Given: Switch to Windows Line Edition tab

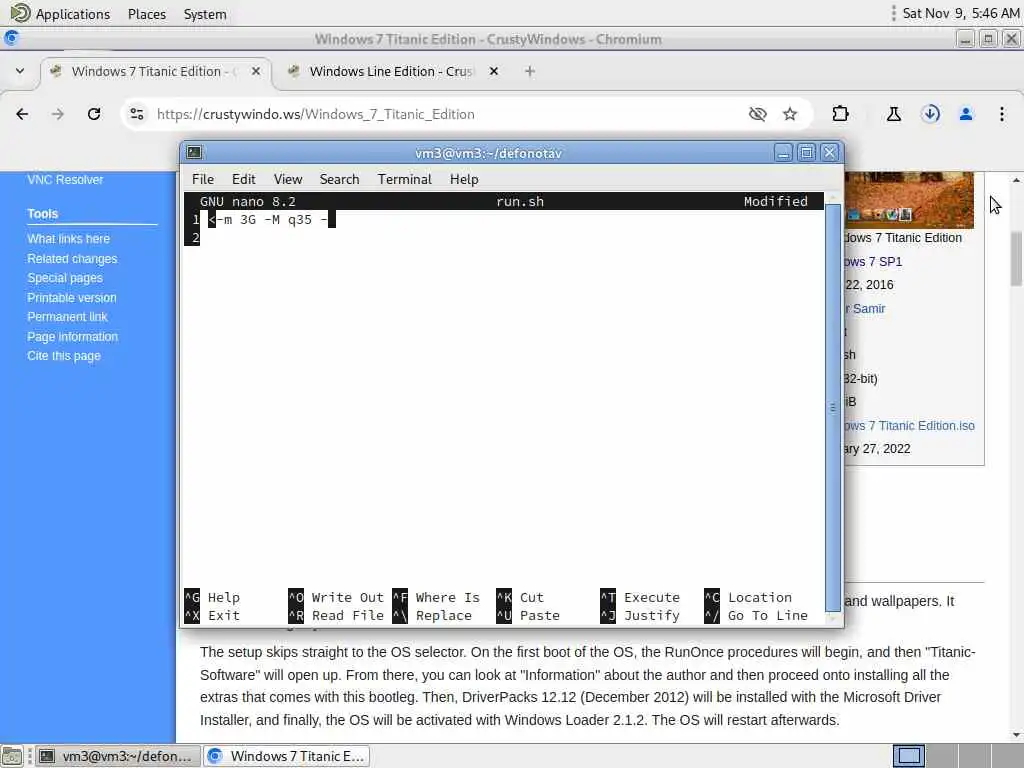Looking at the screenshot, I should point(391,71).
